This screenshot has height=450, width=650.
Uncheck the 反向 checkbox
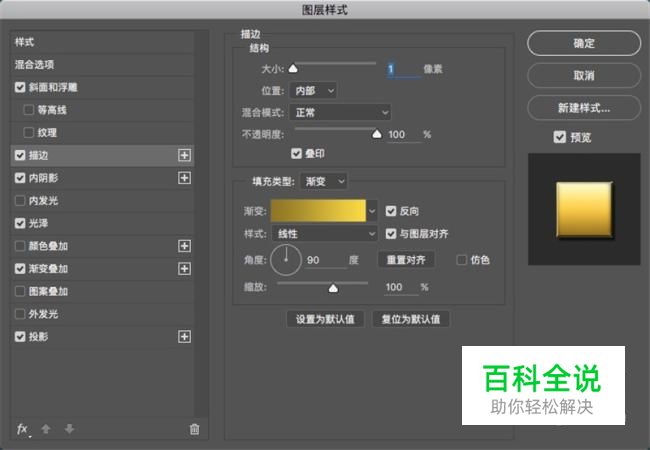(x=391, y=211)
